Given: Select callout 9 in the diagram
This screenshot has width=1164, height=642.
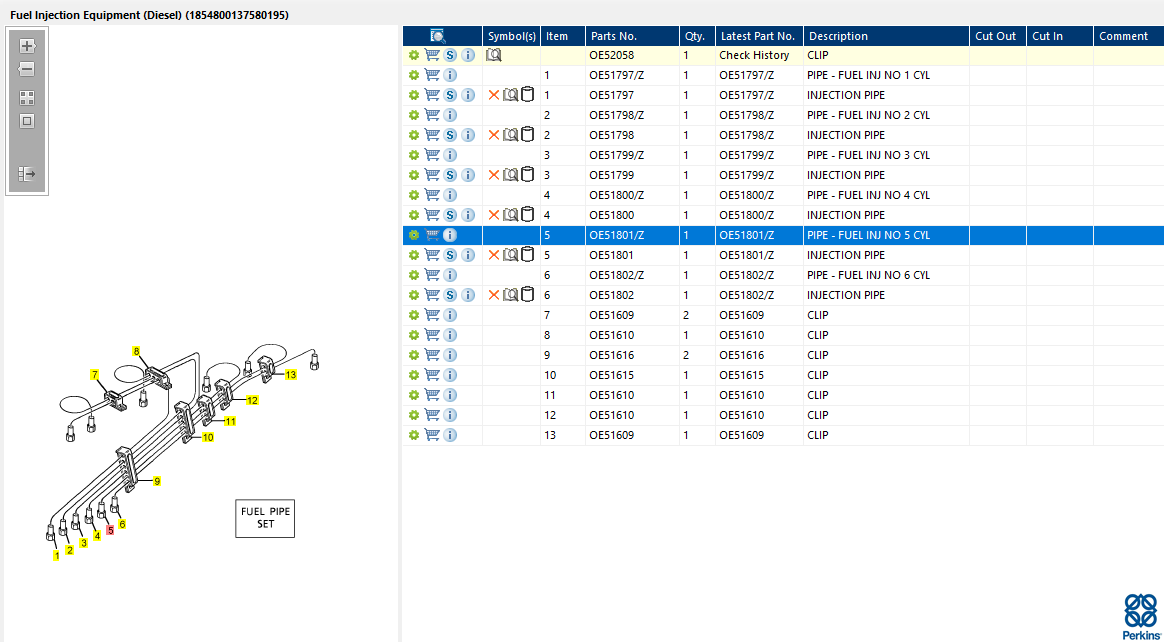Looking at the screenshot, I should click(157, 481).
